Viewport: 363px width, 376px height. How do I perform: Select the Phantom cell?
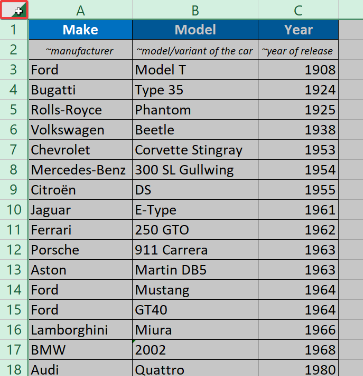coord(195,110)
